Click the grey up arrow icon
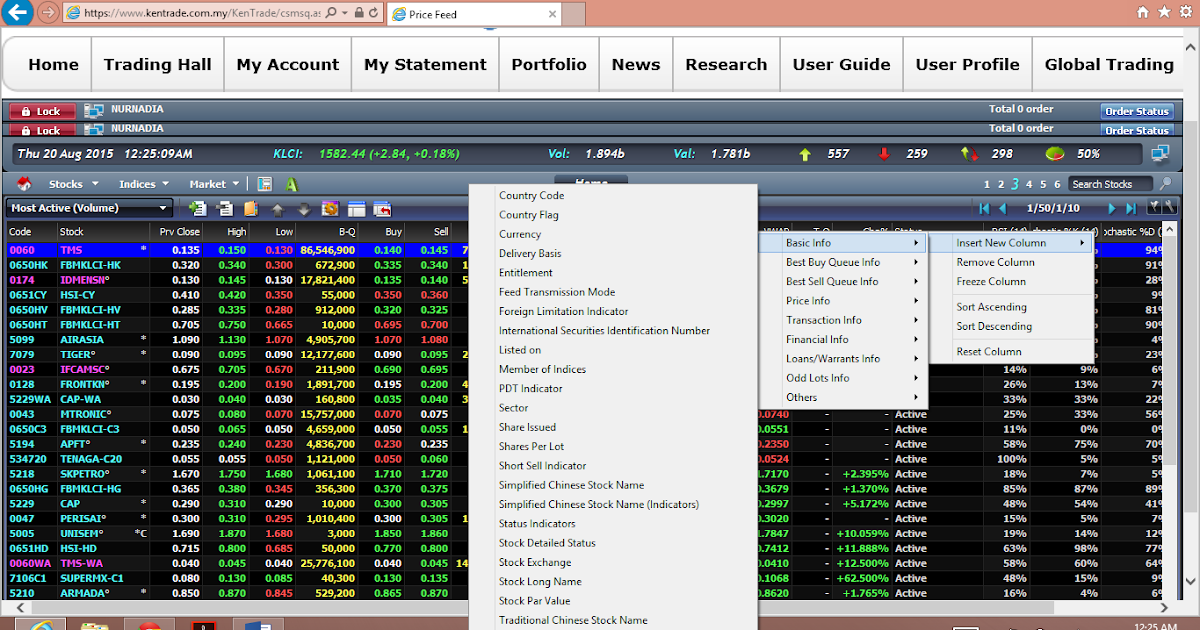This screenshot has width=1200, height=630. point(278,209)
